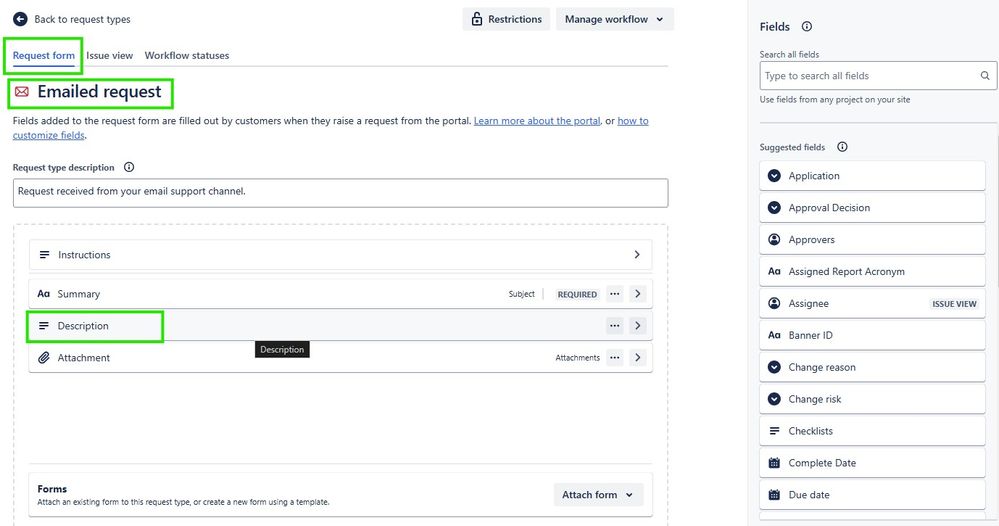Viewport: 999px width, 526px height.
Task: Click the Change reason field icon
Action: 774,367
